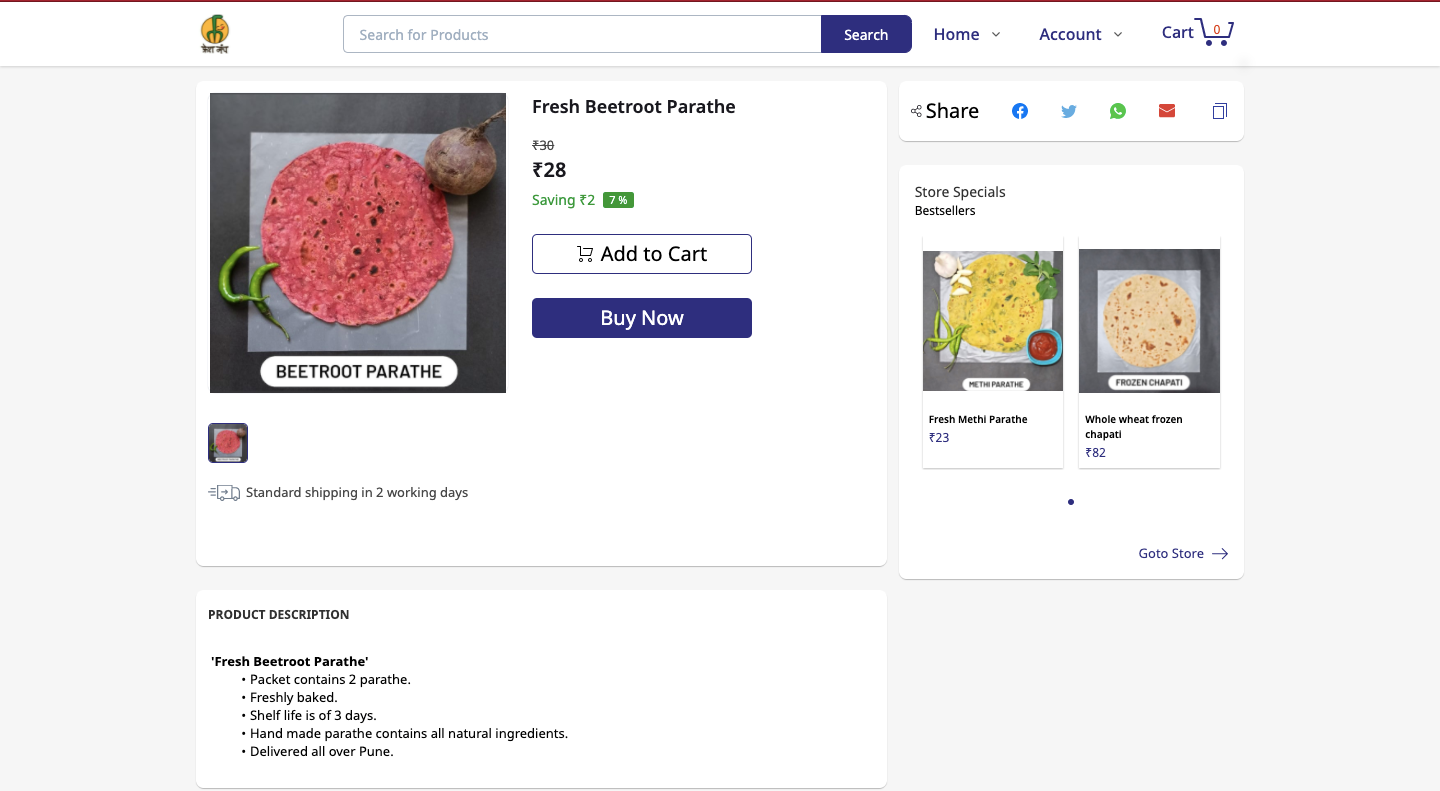This screenshot has width=1440, height=791.
Task: Open the shopping cart icon
Action: [1214, 32]
